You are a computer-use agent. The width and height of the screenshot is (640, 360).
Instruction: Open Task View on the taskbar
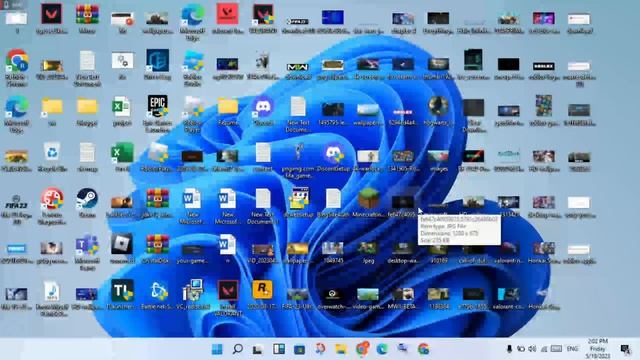[258, 349]
